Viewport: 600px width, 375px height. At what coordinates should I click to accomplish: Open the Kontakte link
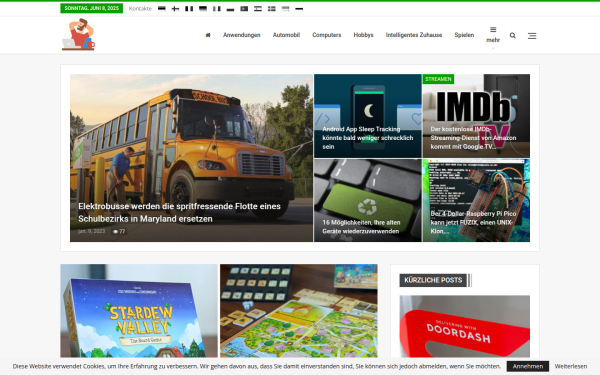click(140, 9)
